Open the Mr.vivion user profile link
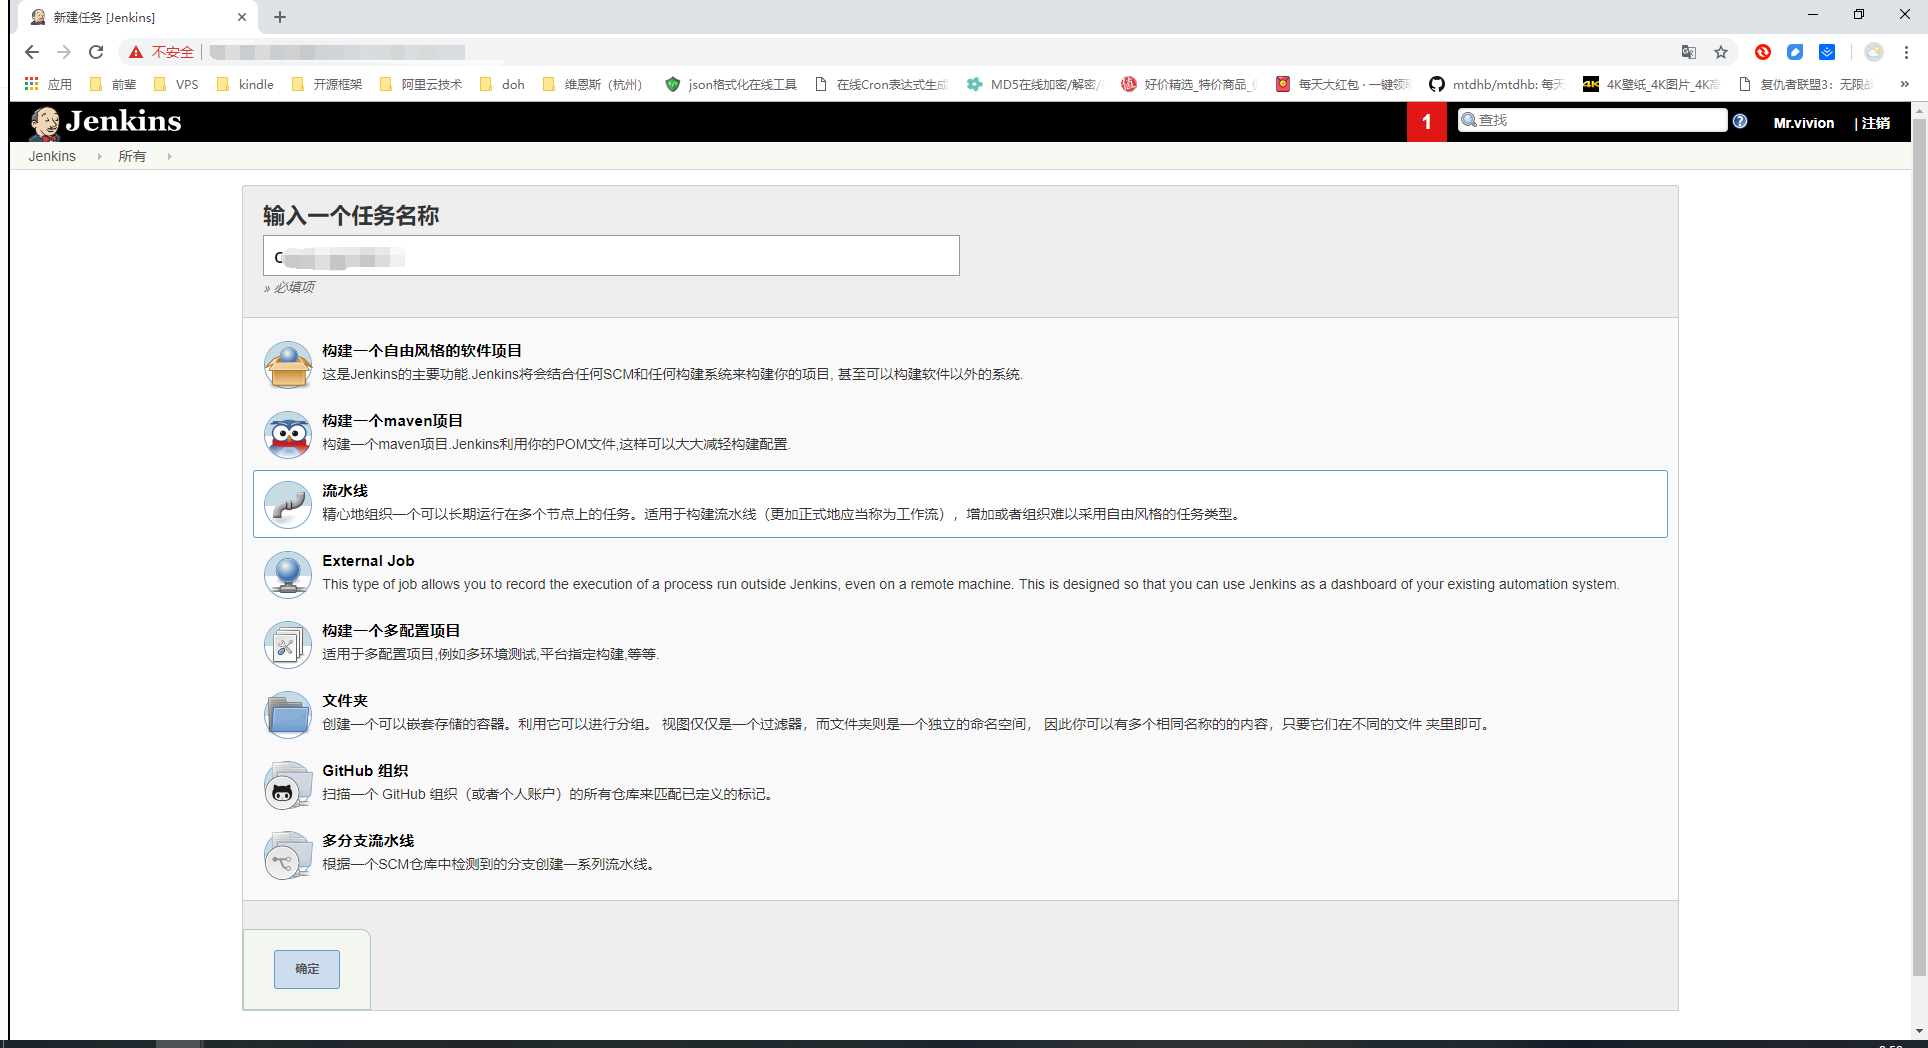 click(1803, 122)
